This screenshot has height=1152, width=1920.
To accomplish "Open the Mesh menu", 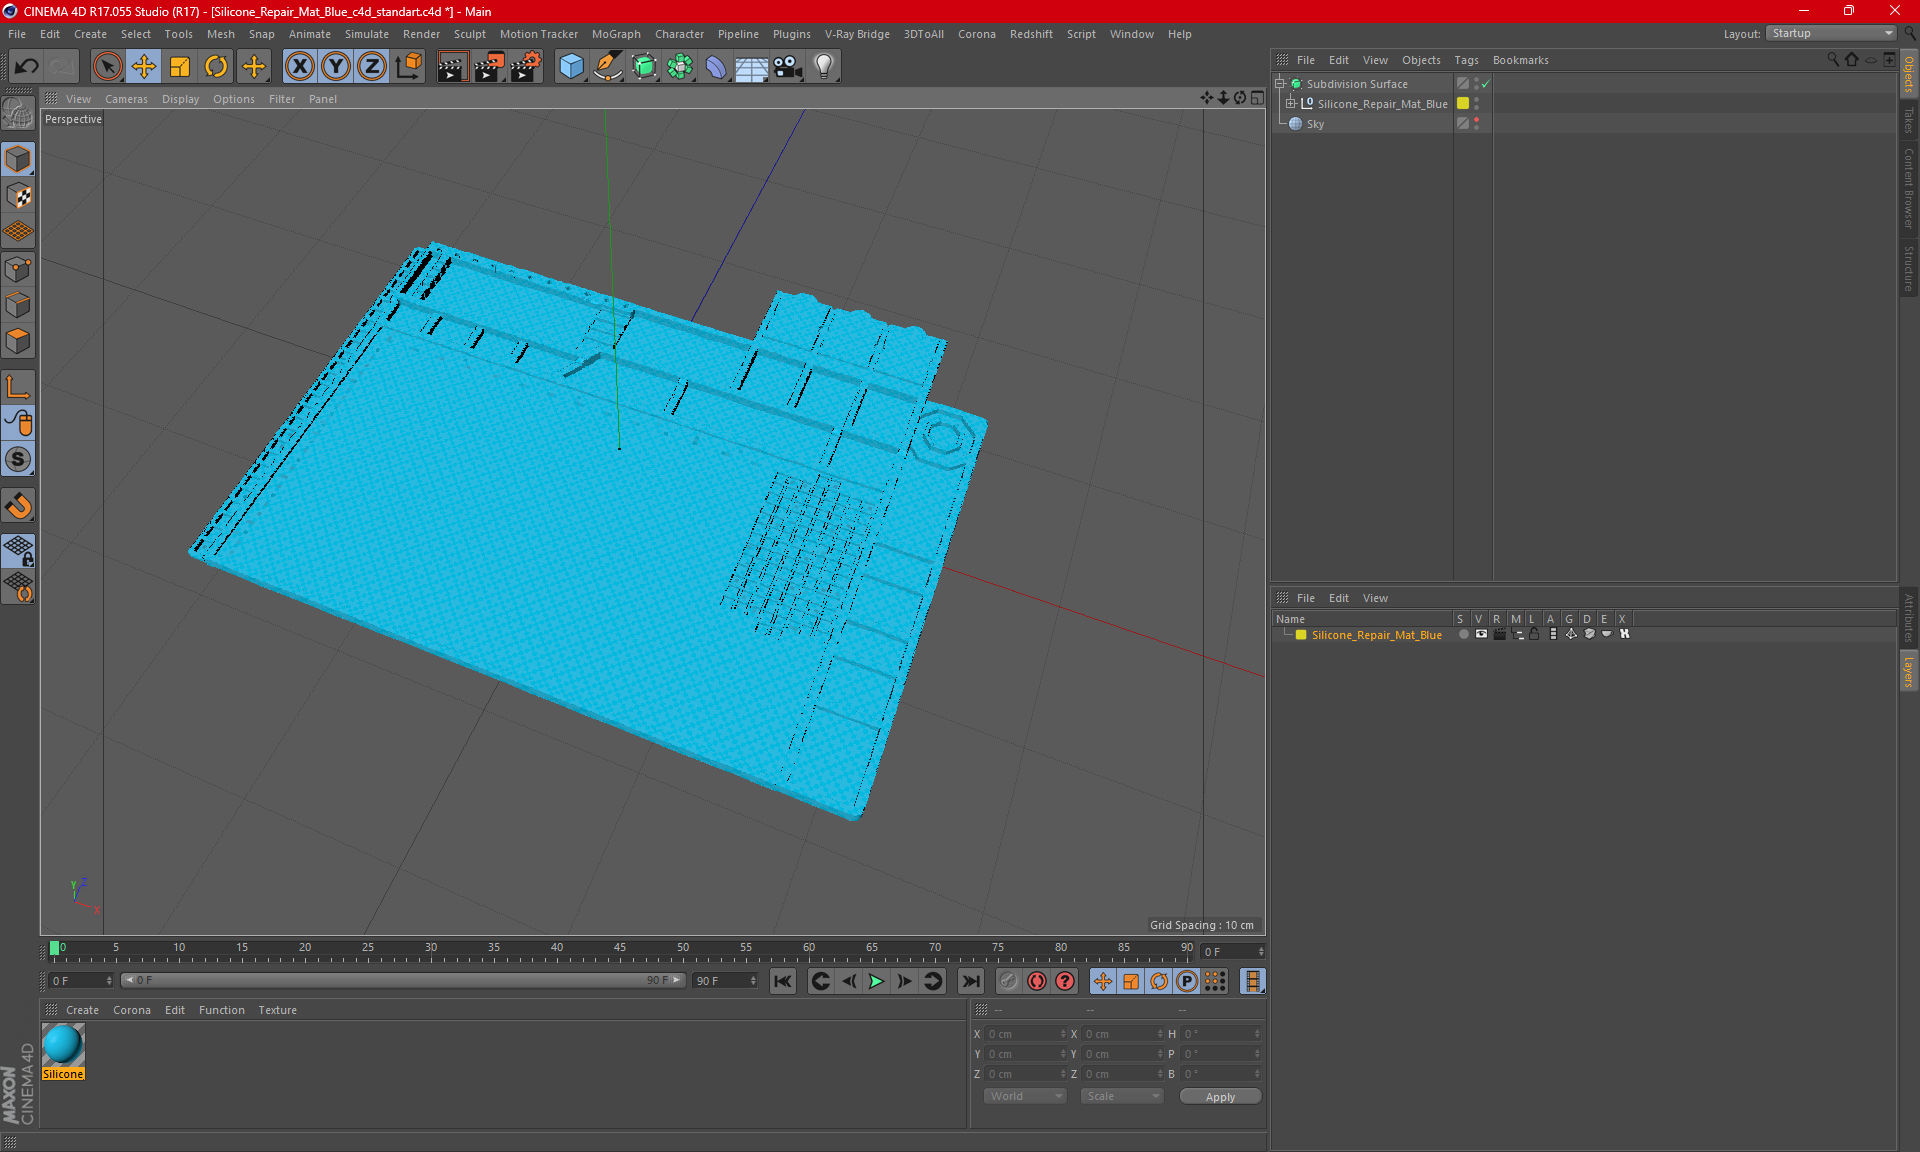I will [220, 34].
